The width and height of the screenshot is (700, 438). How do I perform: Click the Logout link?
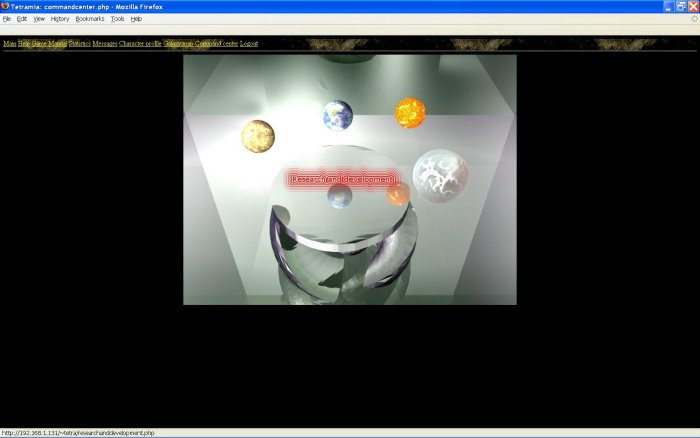click(x=249, y=44)
